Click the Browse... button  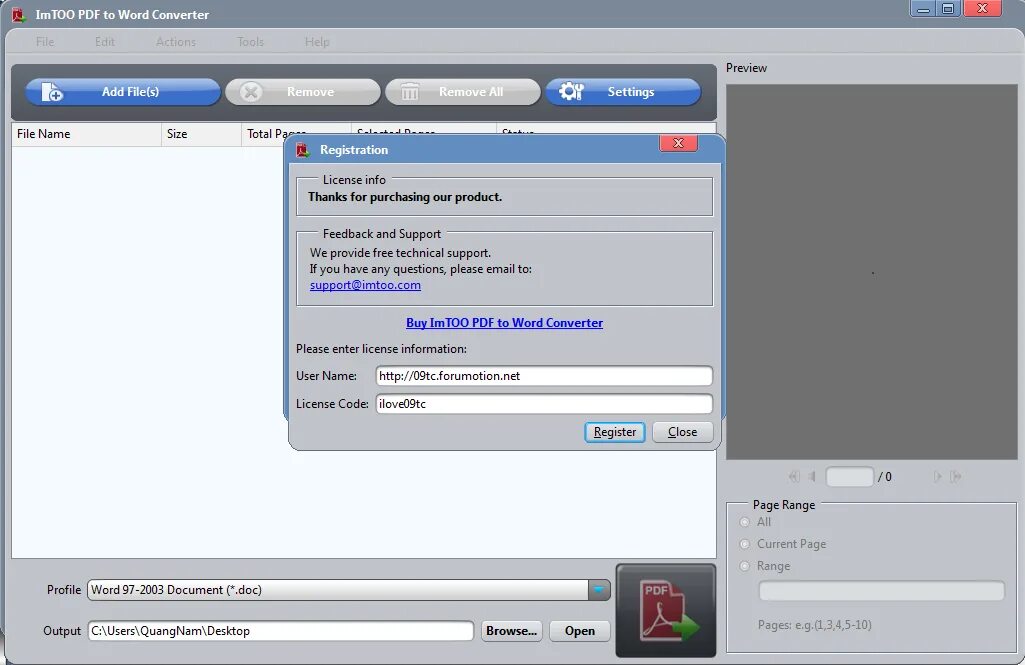click(x=511, y=631)
